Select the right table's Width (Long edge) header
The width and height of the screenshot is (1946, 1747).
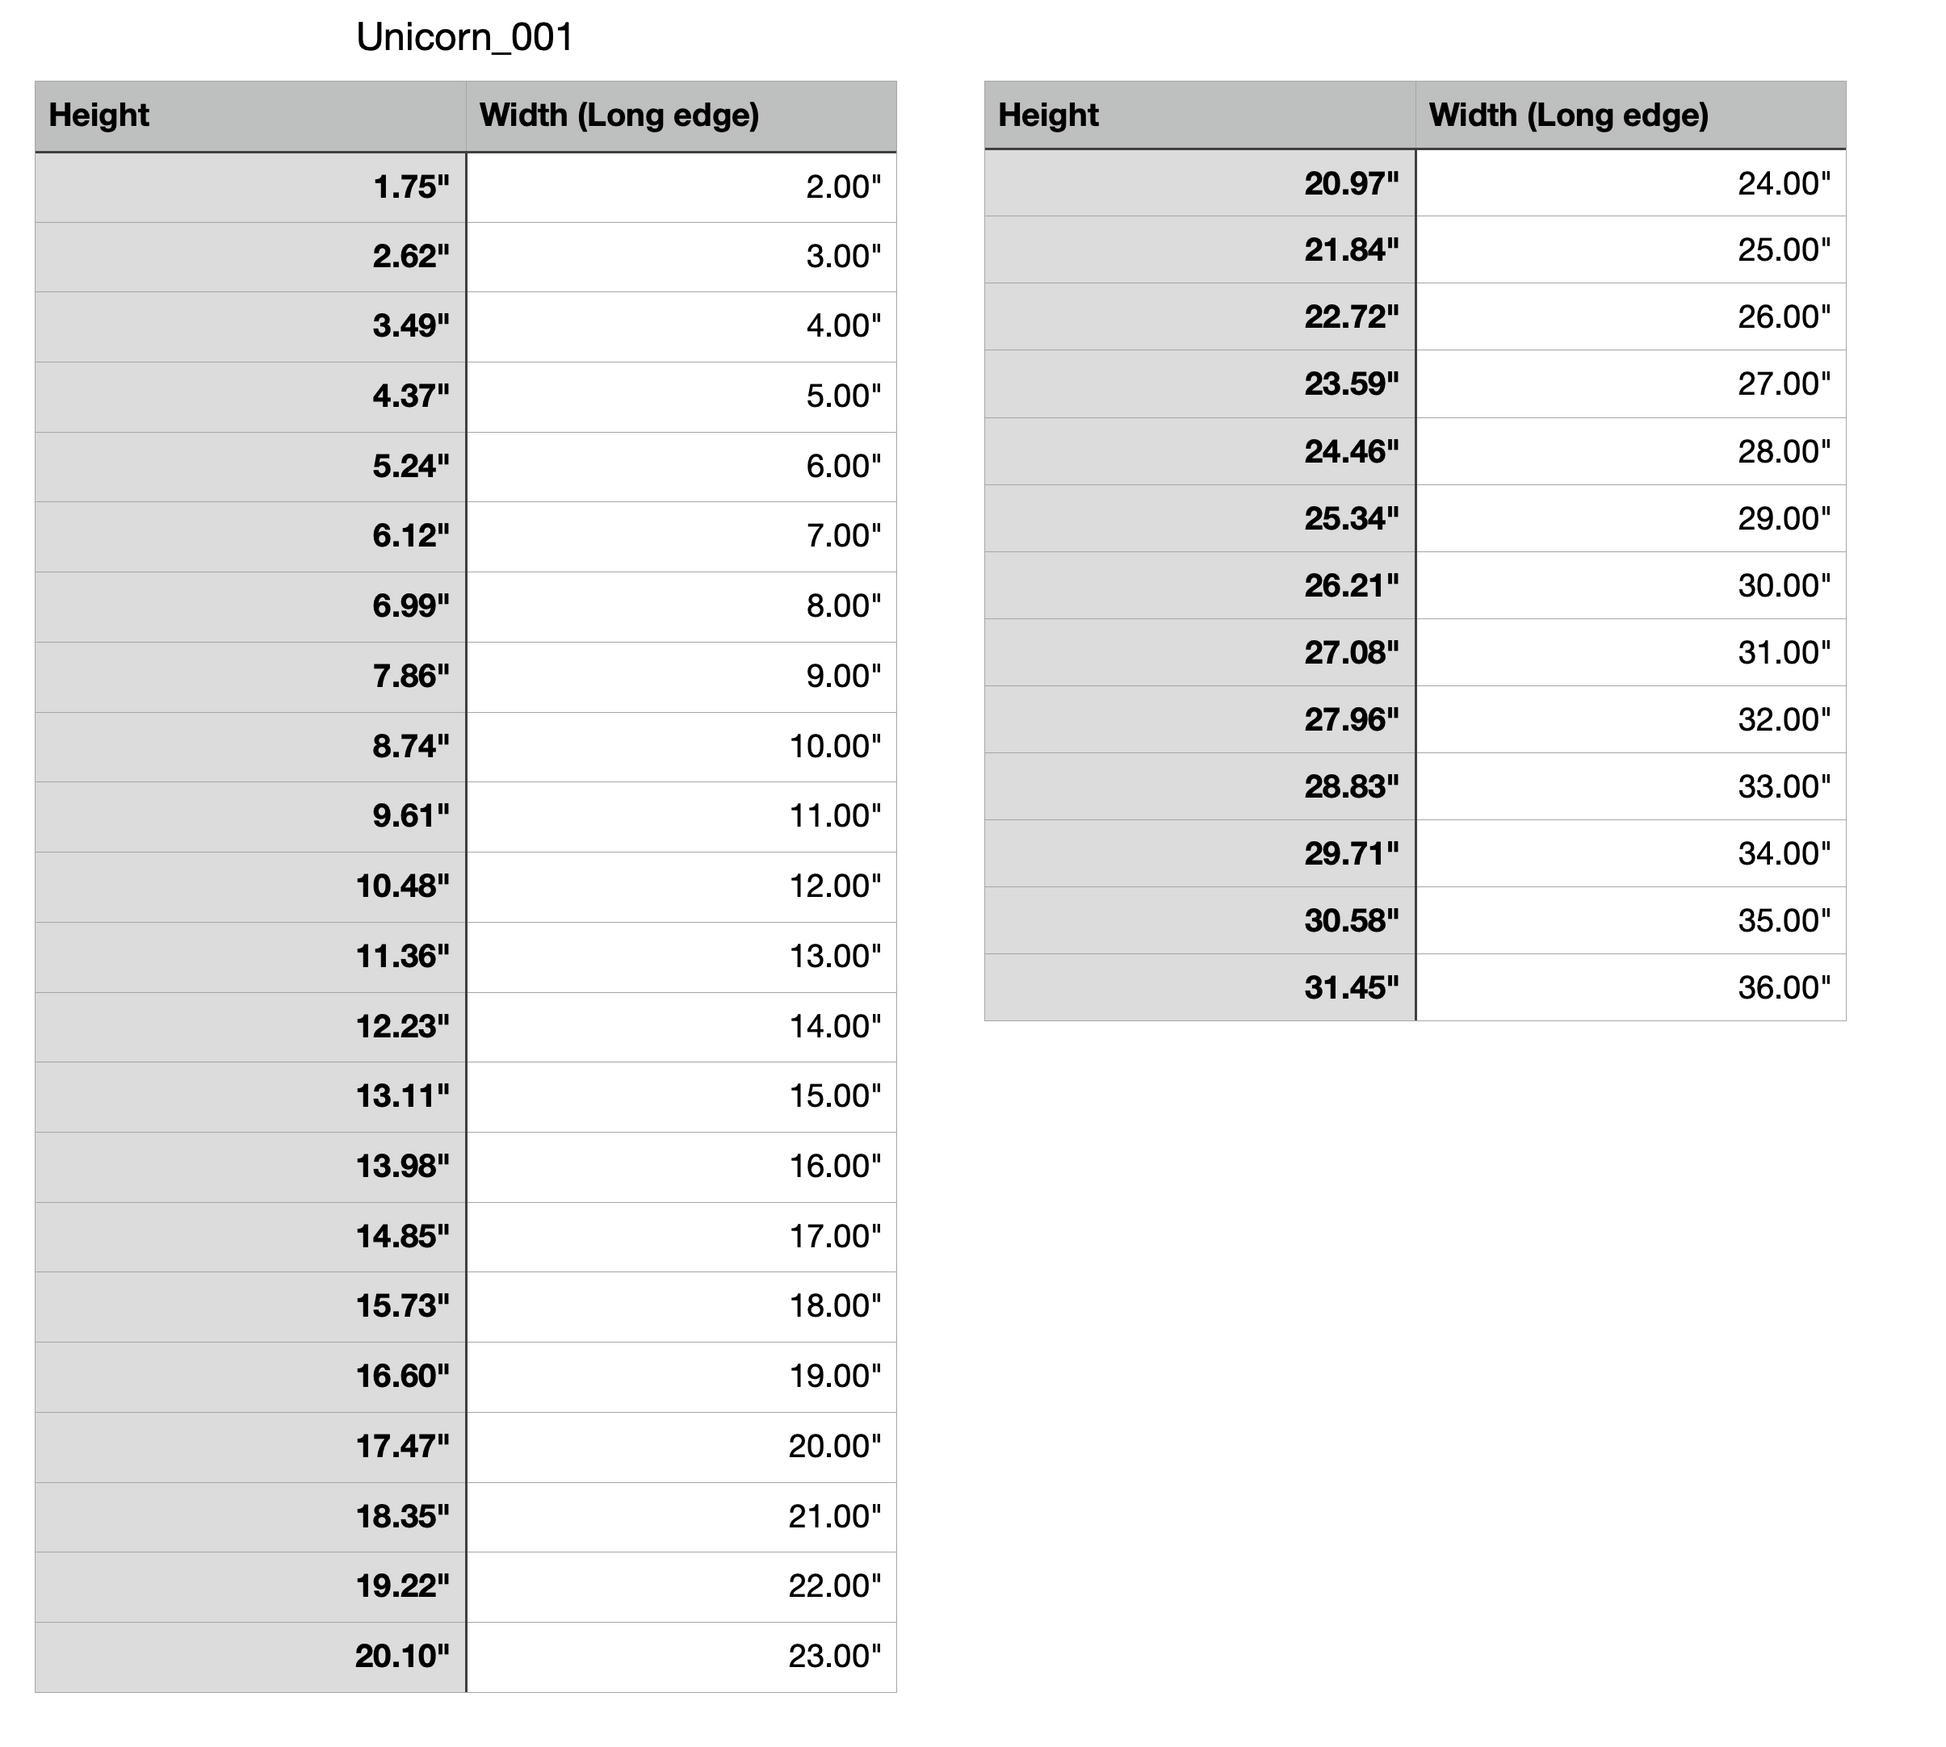pos(1630,116)
